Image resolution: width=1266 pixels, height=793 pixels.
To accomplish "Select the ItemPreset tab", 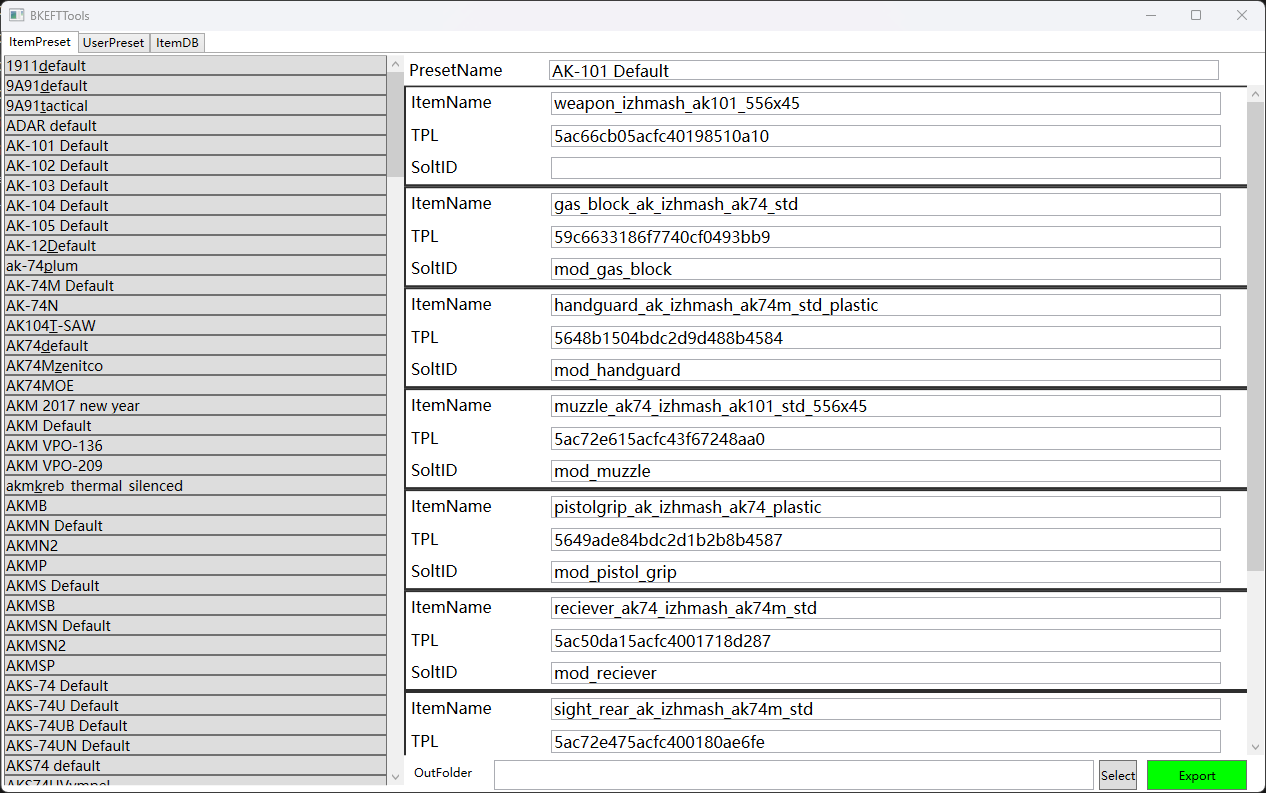I will pyautogui.click(x=40, y=42).
